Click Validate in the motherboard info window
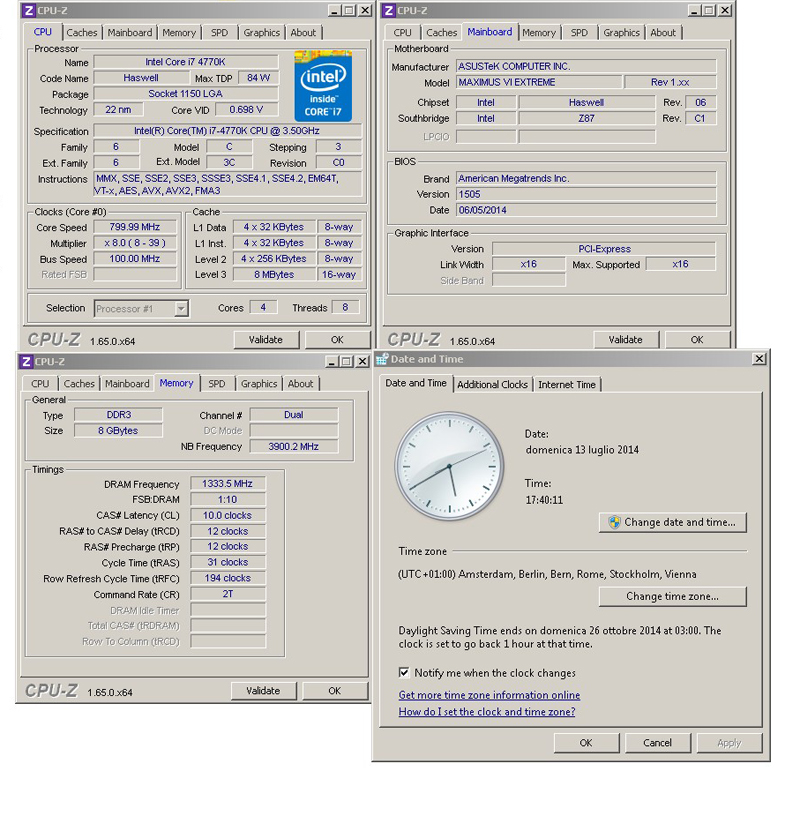This screenshot has width=800, height=816. click(x=626, y=340)
